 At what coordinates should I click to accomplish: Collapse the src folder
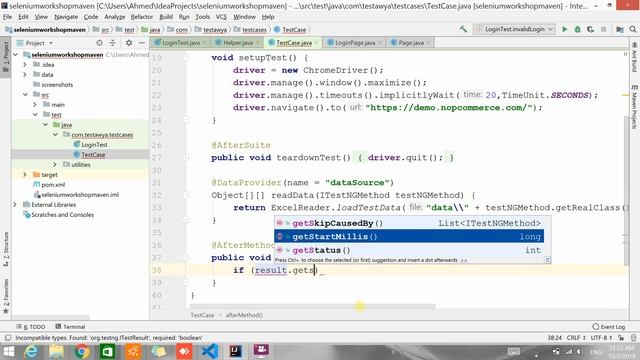coord(25,95)
